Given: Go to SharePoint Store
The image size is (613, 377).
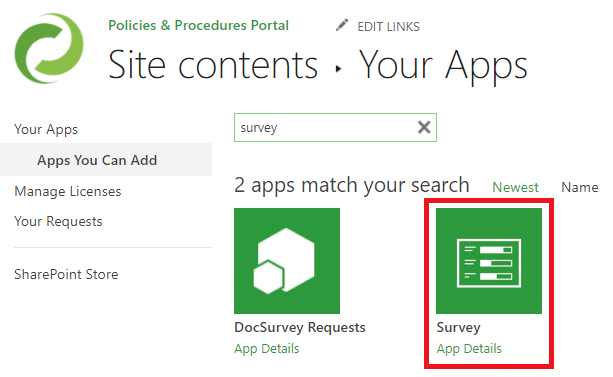Looking at the screenshot, I should click(66, 274).
